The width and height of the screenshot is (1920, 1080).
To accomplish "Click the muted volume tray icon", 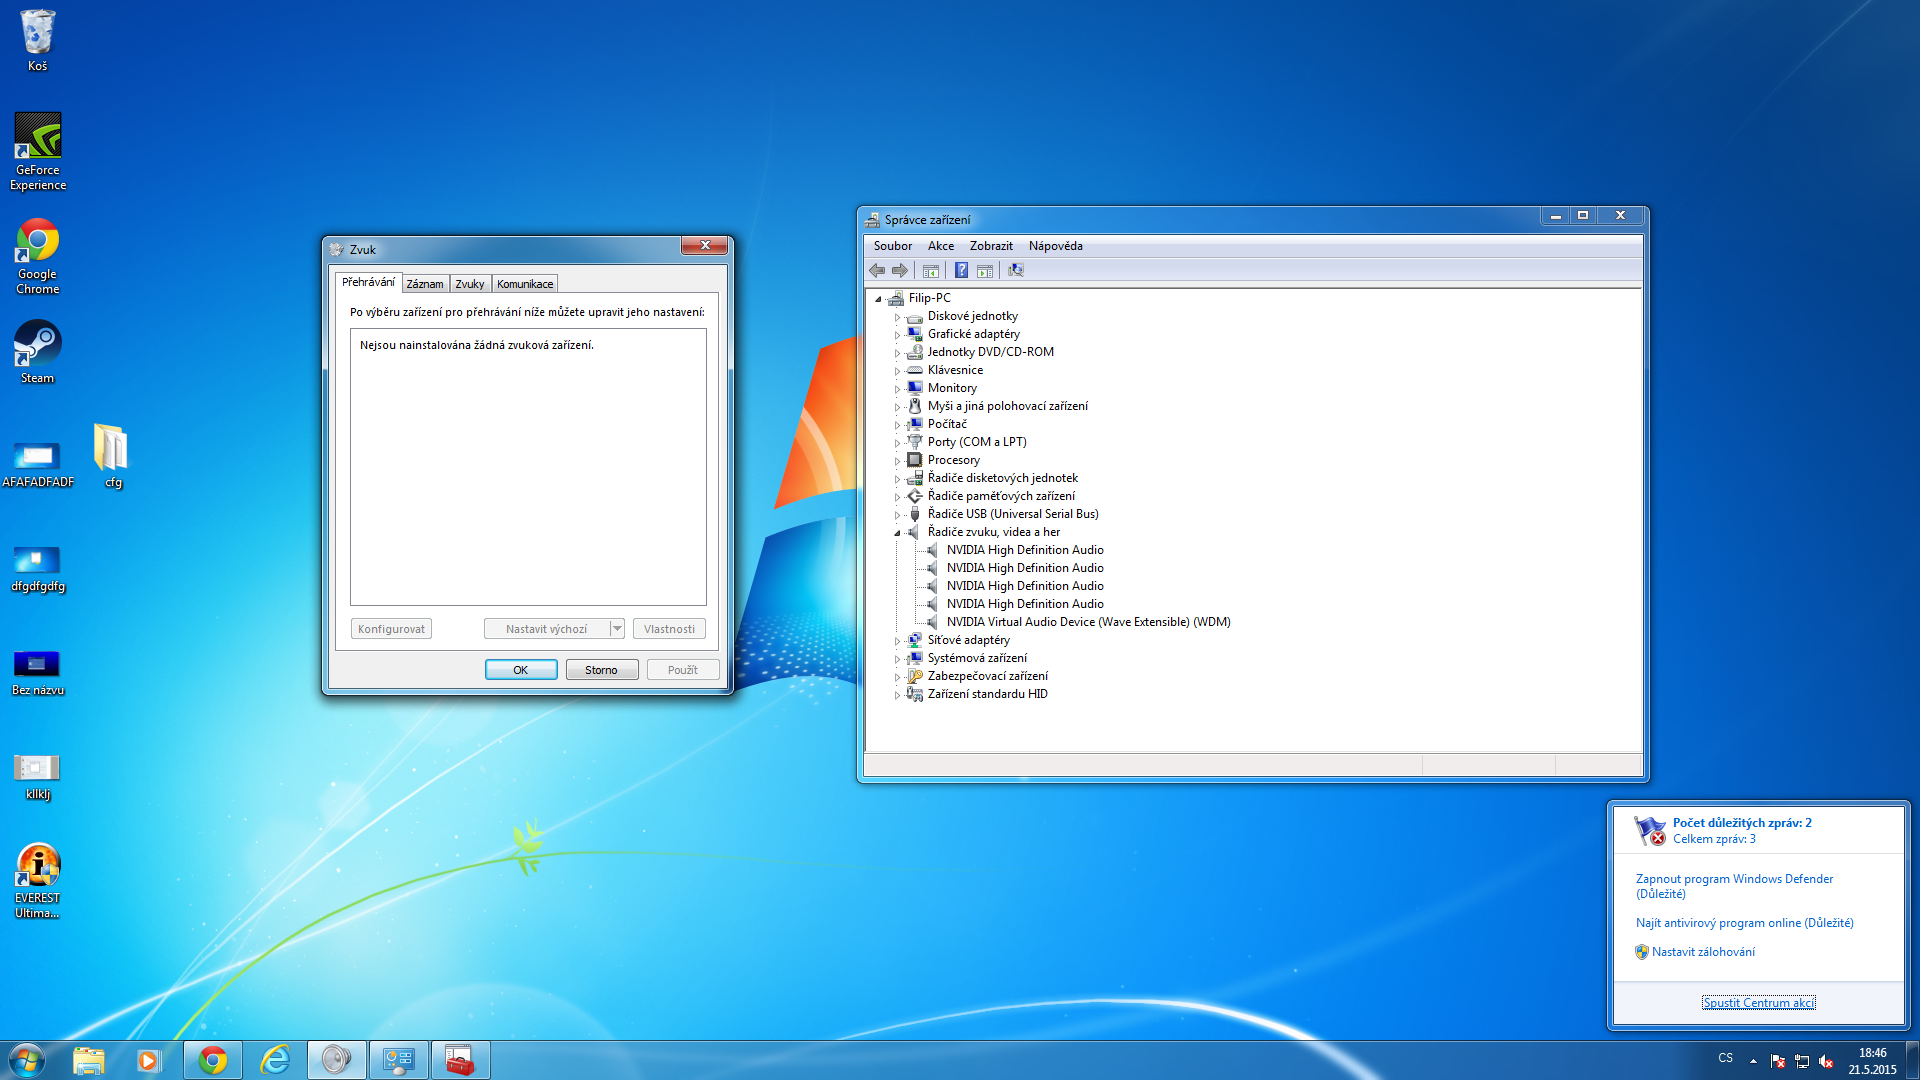I will pos(1826,1061).
